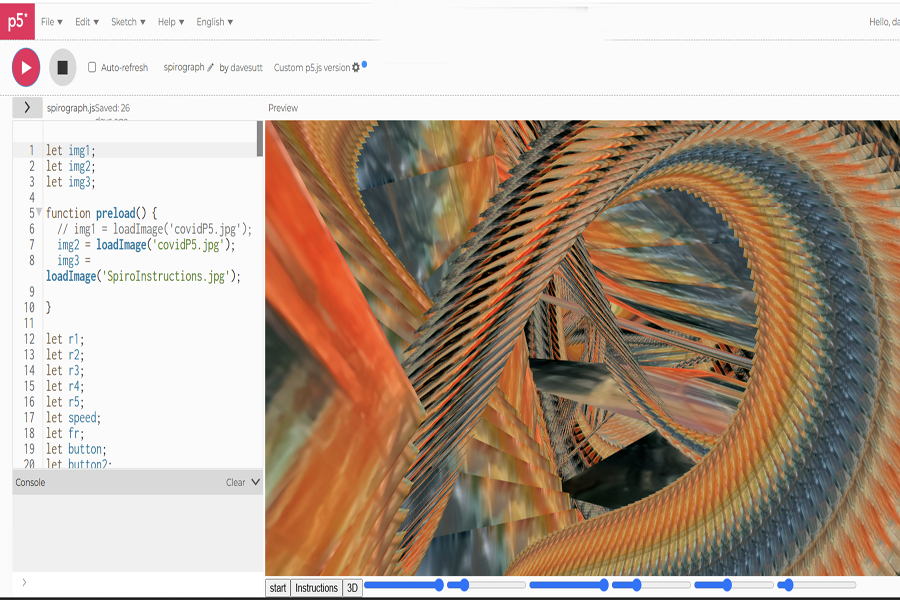
Task: Open the Help menu
Action: 170,21
